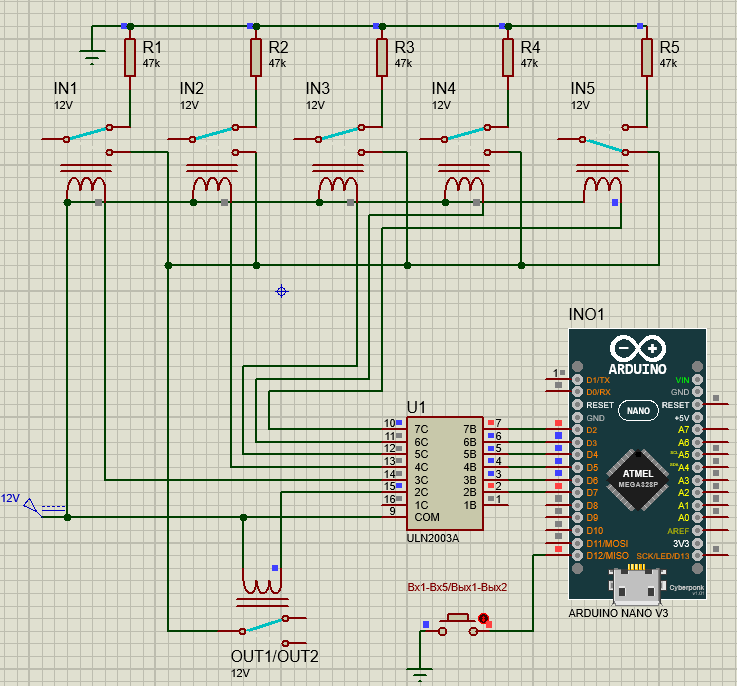This screenshot has height=686, width=737.
Task: Click the push button switch body
Action: [x=458, y=625]
